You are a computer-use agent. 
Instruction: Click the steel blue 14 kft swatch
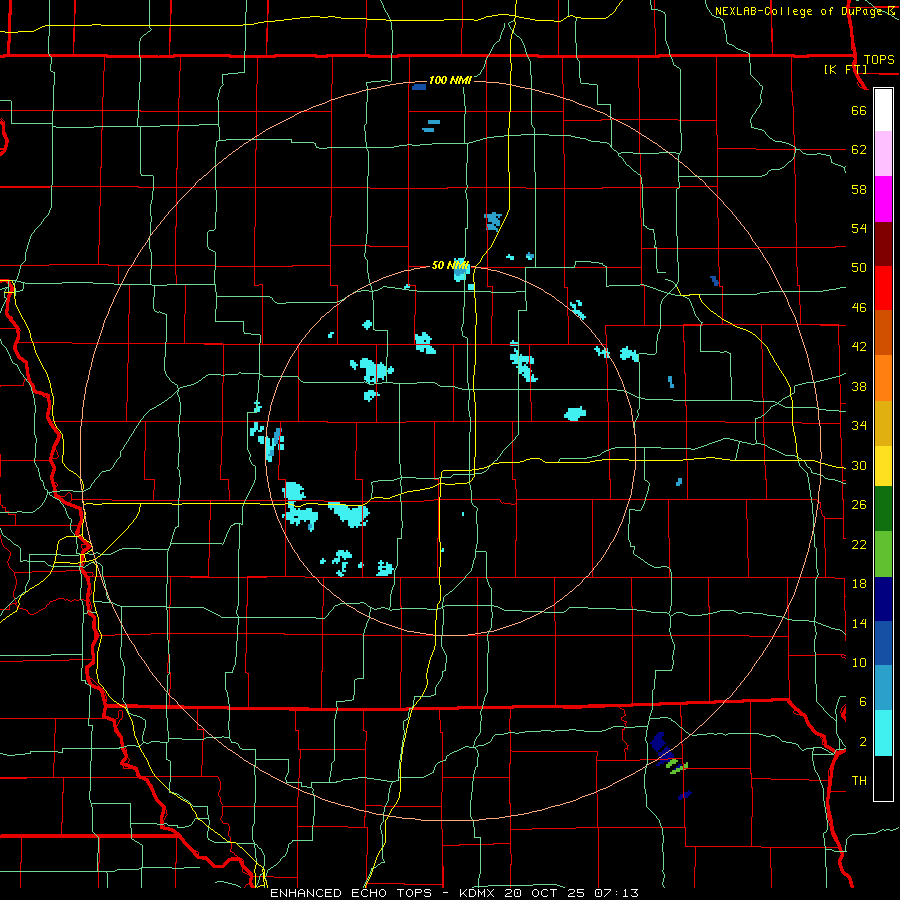point(883,688)
